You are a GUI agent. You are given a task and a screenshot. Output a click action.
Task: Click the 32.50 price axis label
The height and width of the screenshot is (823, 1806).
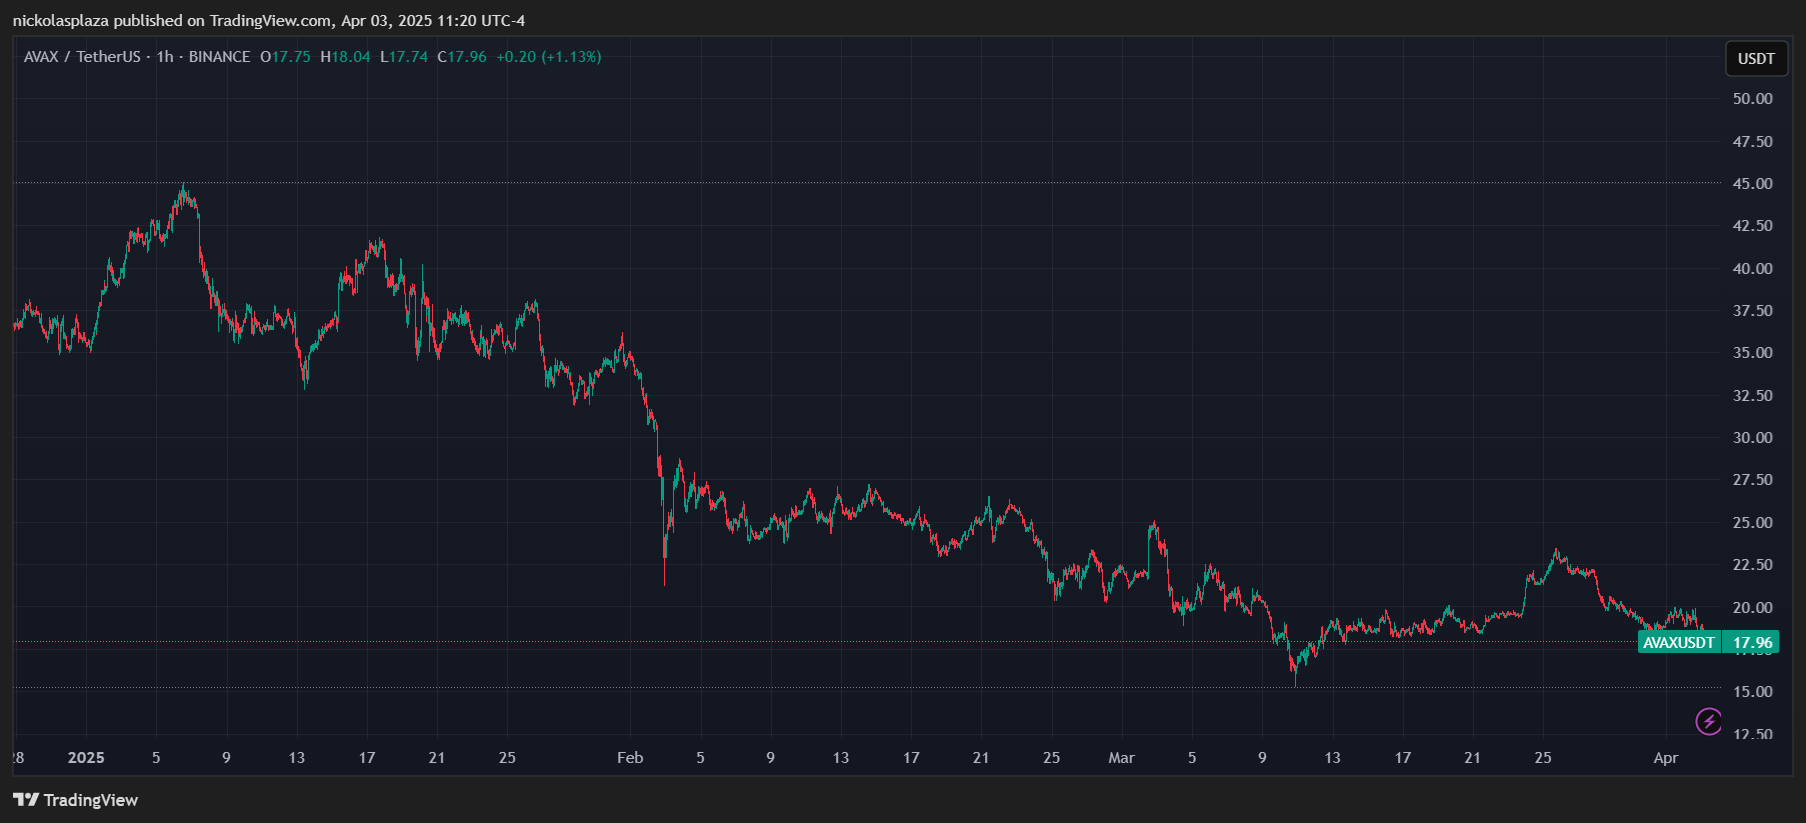(x=1752, y=396)
